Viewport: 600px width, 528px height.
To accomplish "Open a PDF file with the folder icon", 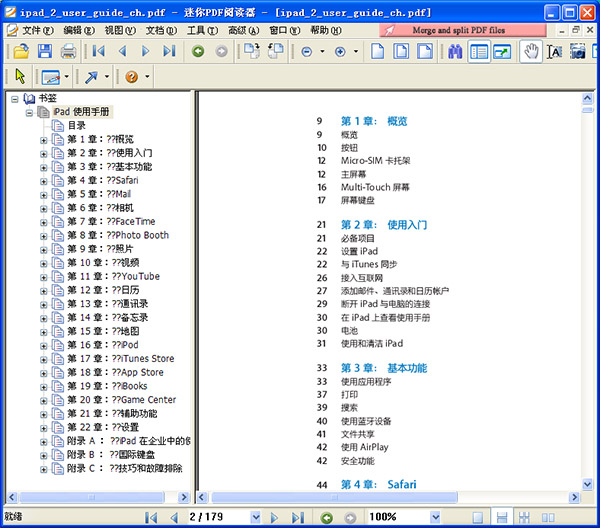I will click(21, 51).
